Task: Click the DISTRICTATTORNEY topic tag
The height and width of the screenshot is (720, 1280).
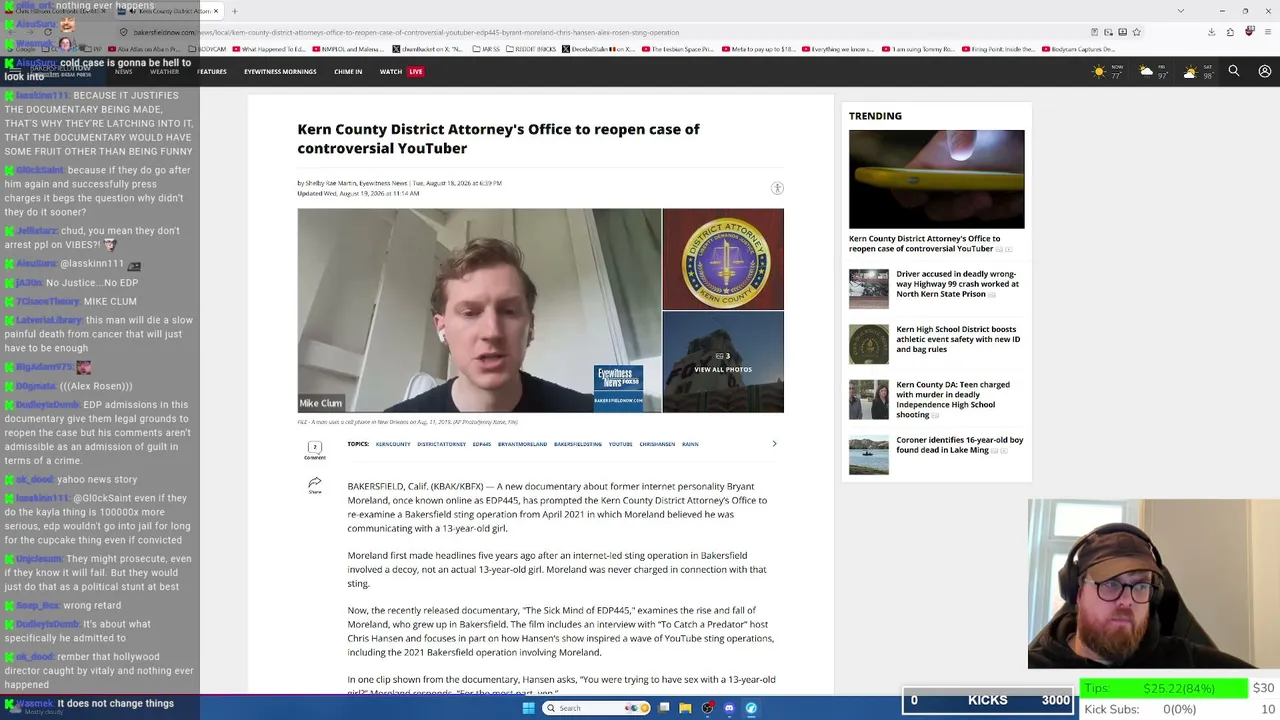Action: point(442,444)
